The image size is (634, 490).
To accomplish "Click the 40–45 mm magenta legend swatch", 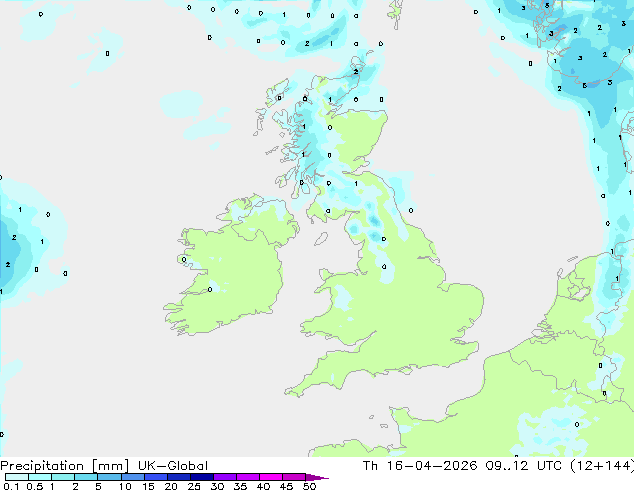I will [271, 477].
